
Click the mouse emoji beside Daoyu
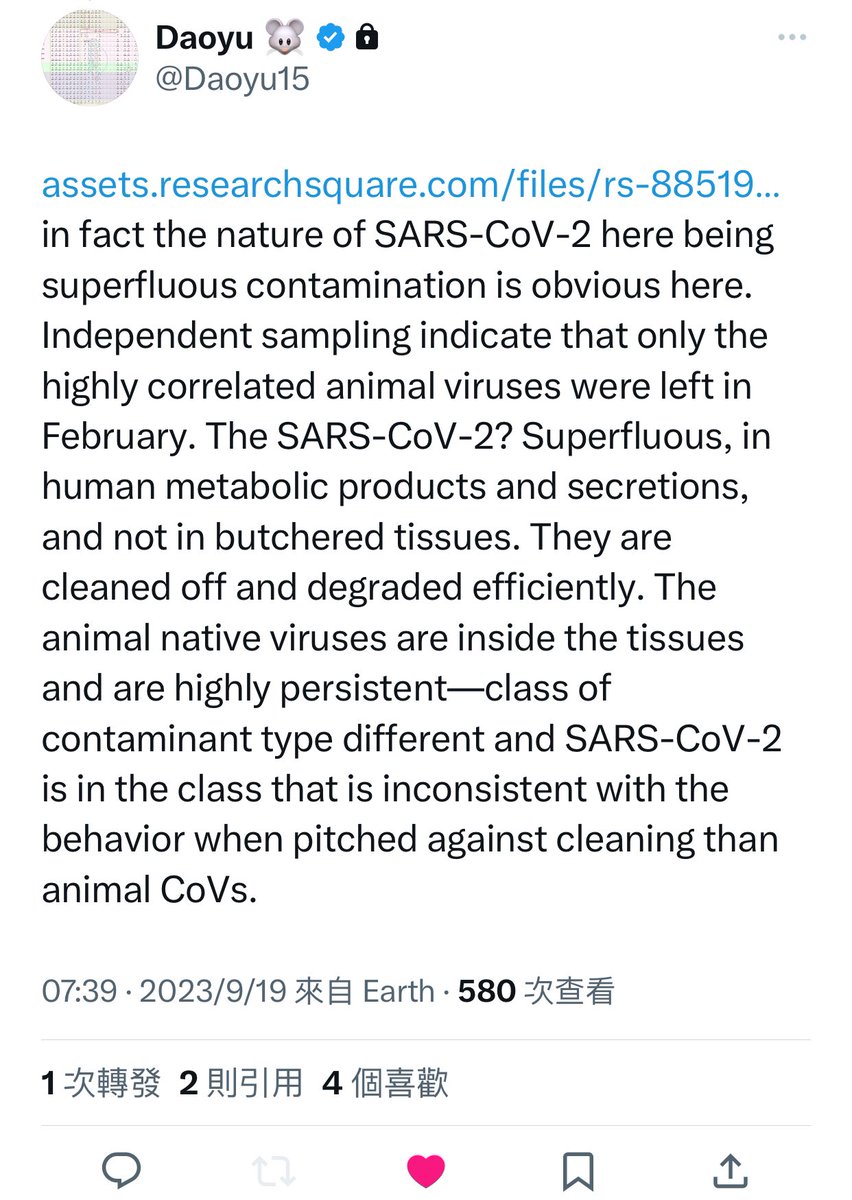285,37
